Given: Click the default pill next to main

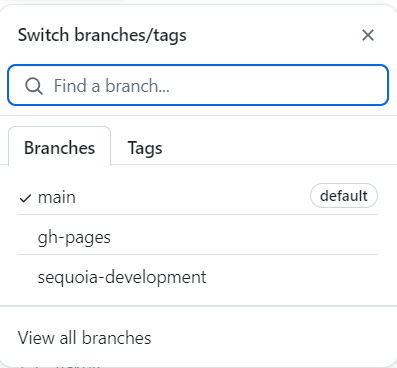Looking at the screenshot, I should click(x=344, y=196).
